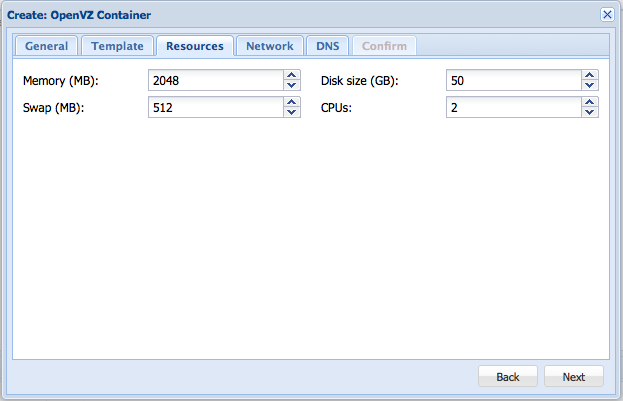The image size is (623, 401).
Task: Click the Create: OpenVZ Container title
Action: pyautogui.click(x=79, y=15)
